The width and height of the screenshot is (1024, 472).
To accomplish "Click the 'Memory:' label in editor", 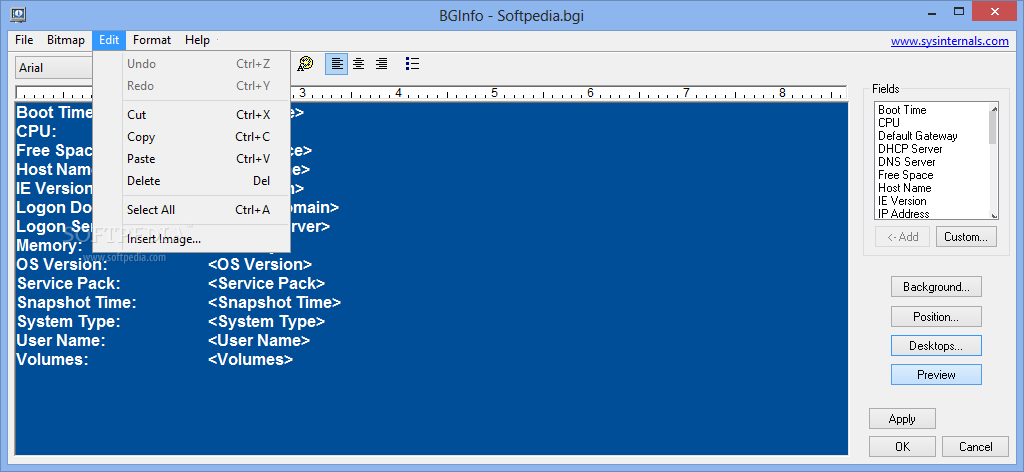I will pyautogui.click(x=50, y=245).
